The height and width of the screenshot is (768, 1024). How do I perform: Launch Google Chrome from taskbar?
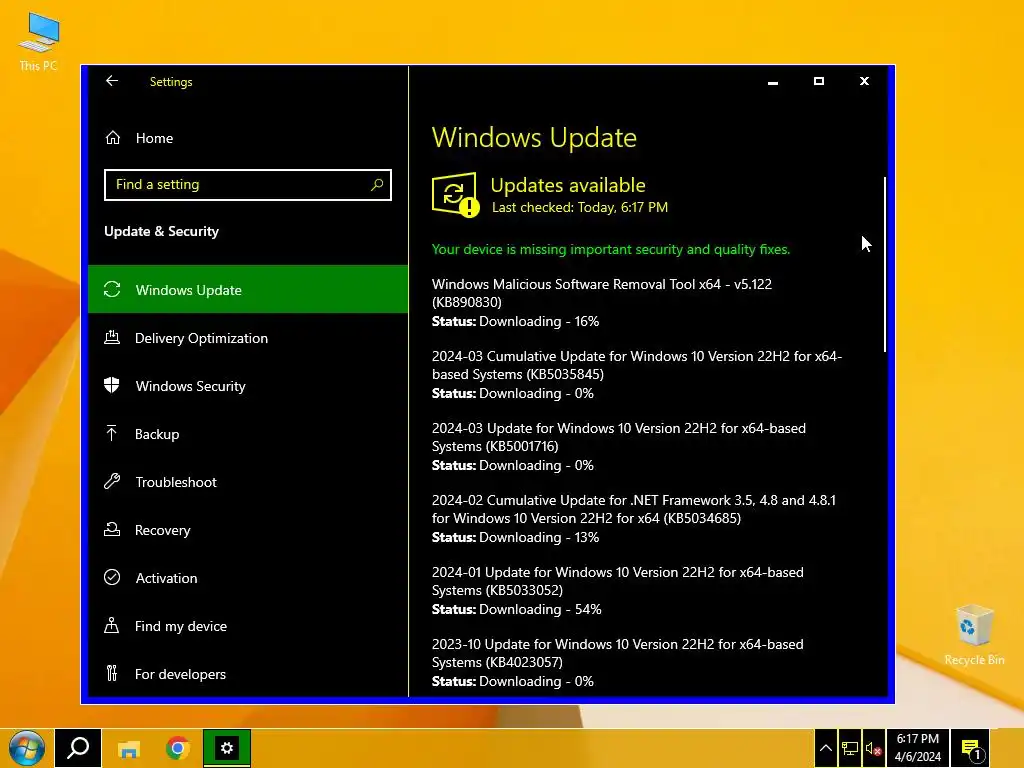tap(178, 748)
